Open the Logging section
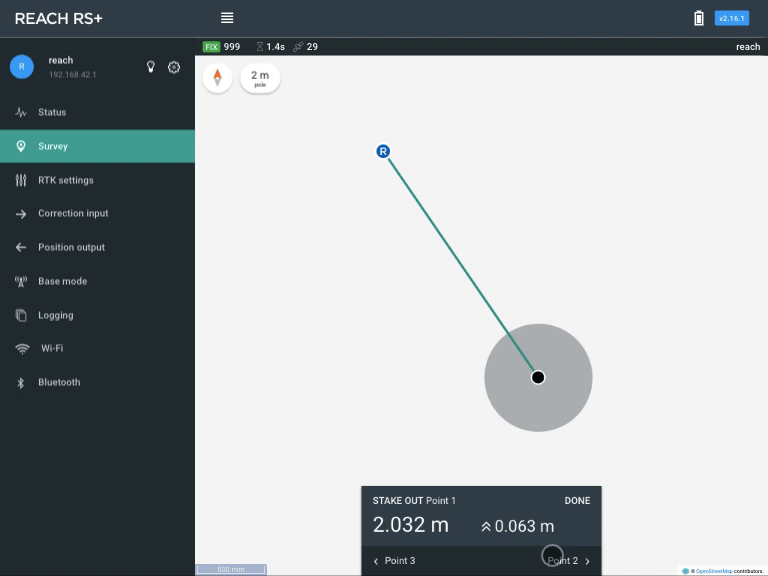The image size is (768, 576). pos(97,315)
